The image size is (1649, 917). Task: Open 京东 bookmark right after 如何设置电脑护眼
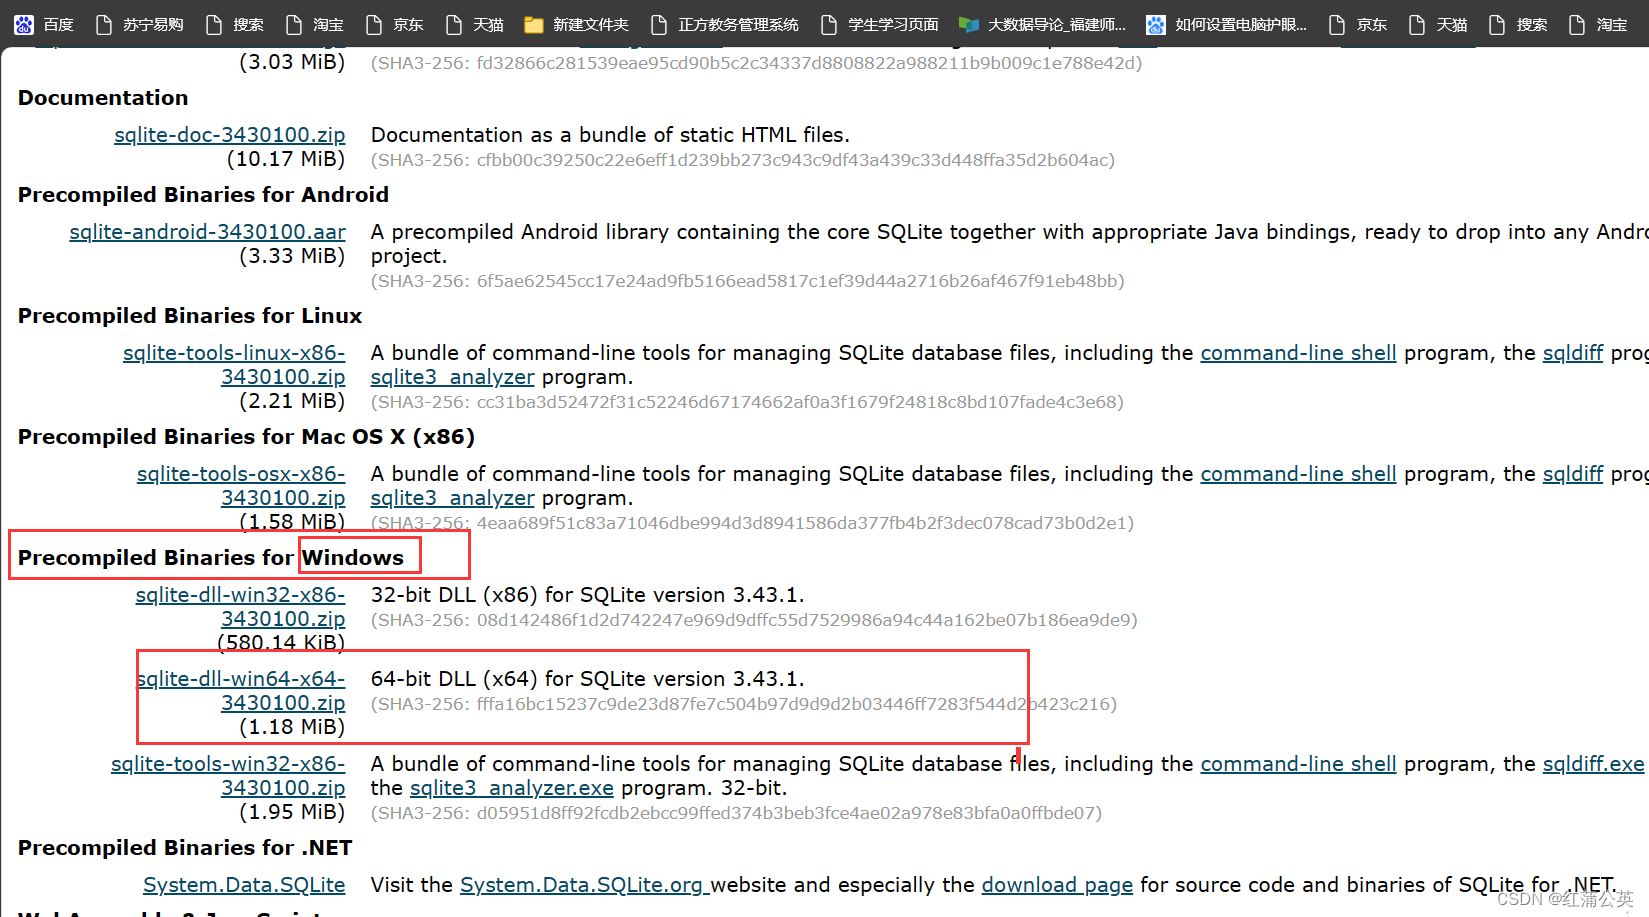(1358, 24)
